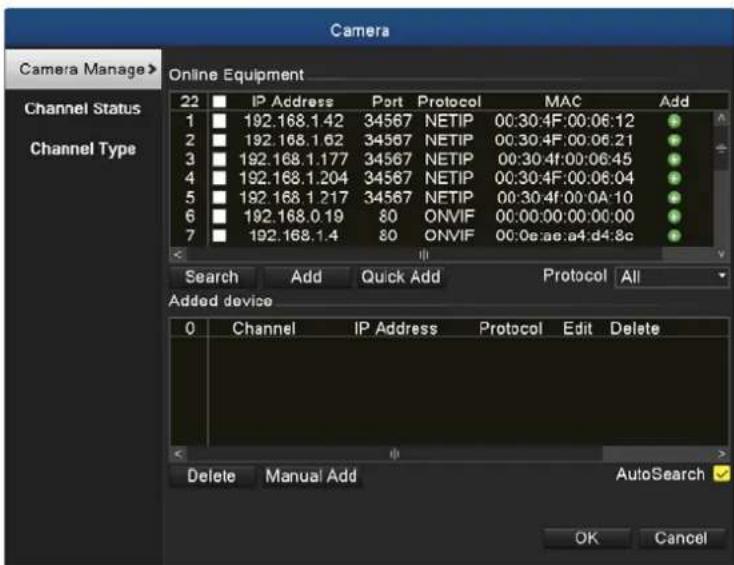734x565 pixels.
Task: Tick the checkbox for 192.168.1.217
Action: pos(219,197)
